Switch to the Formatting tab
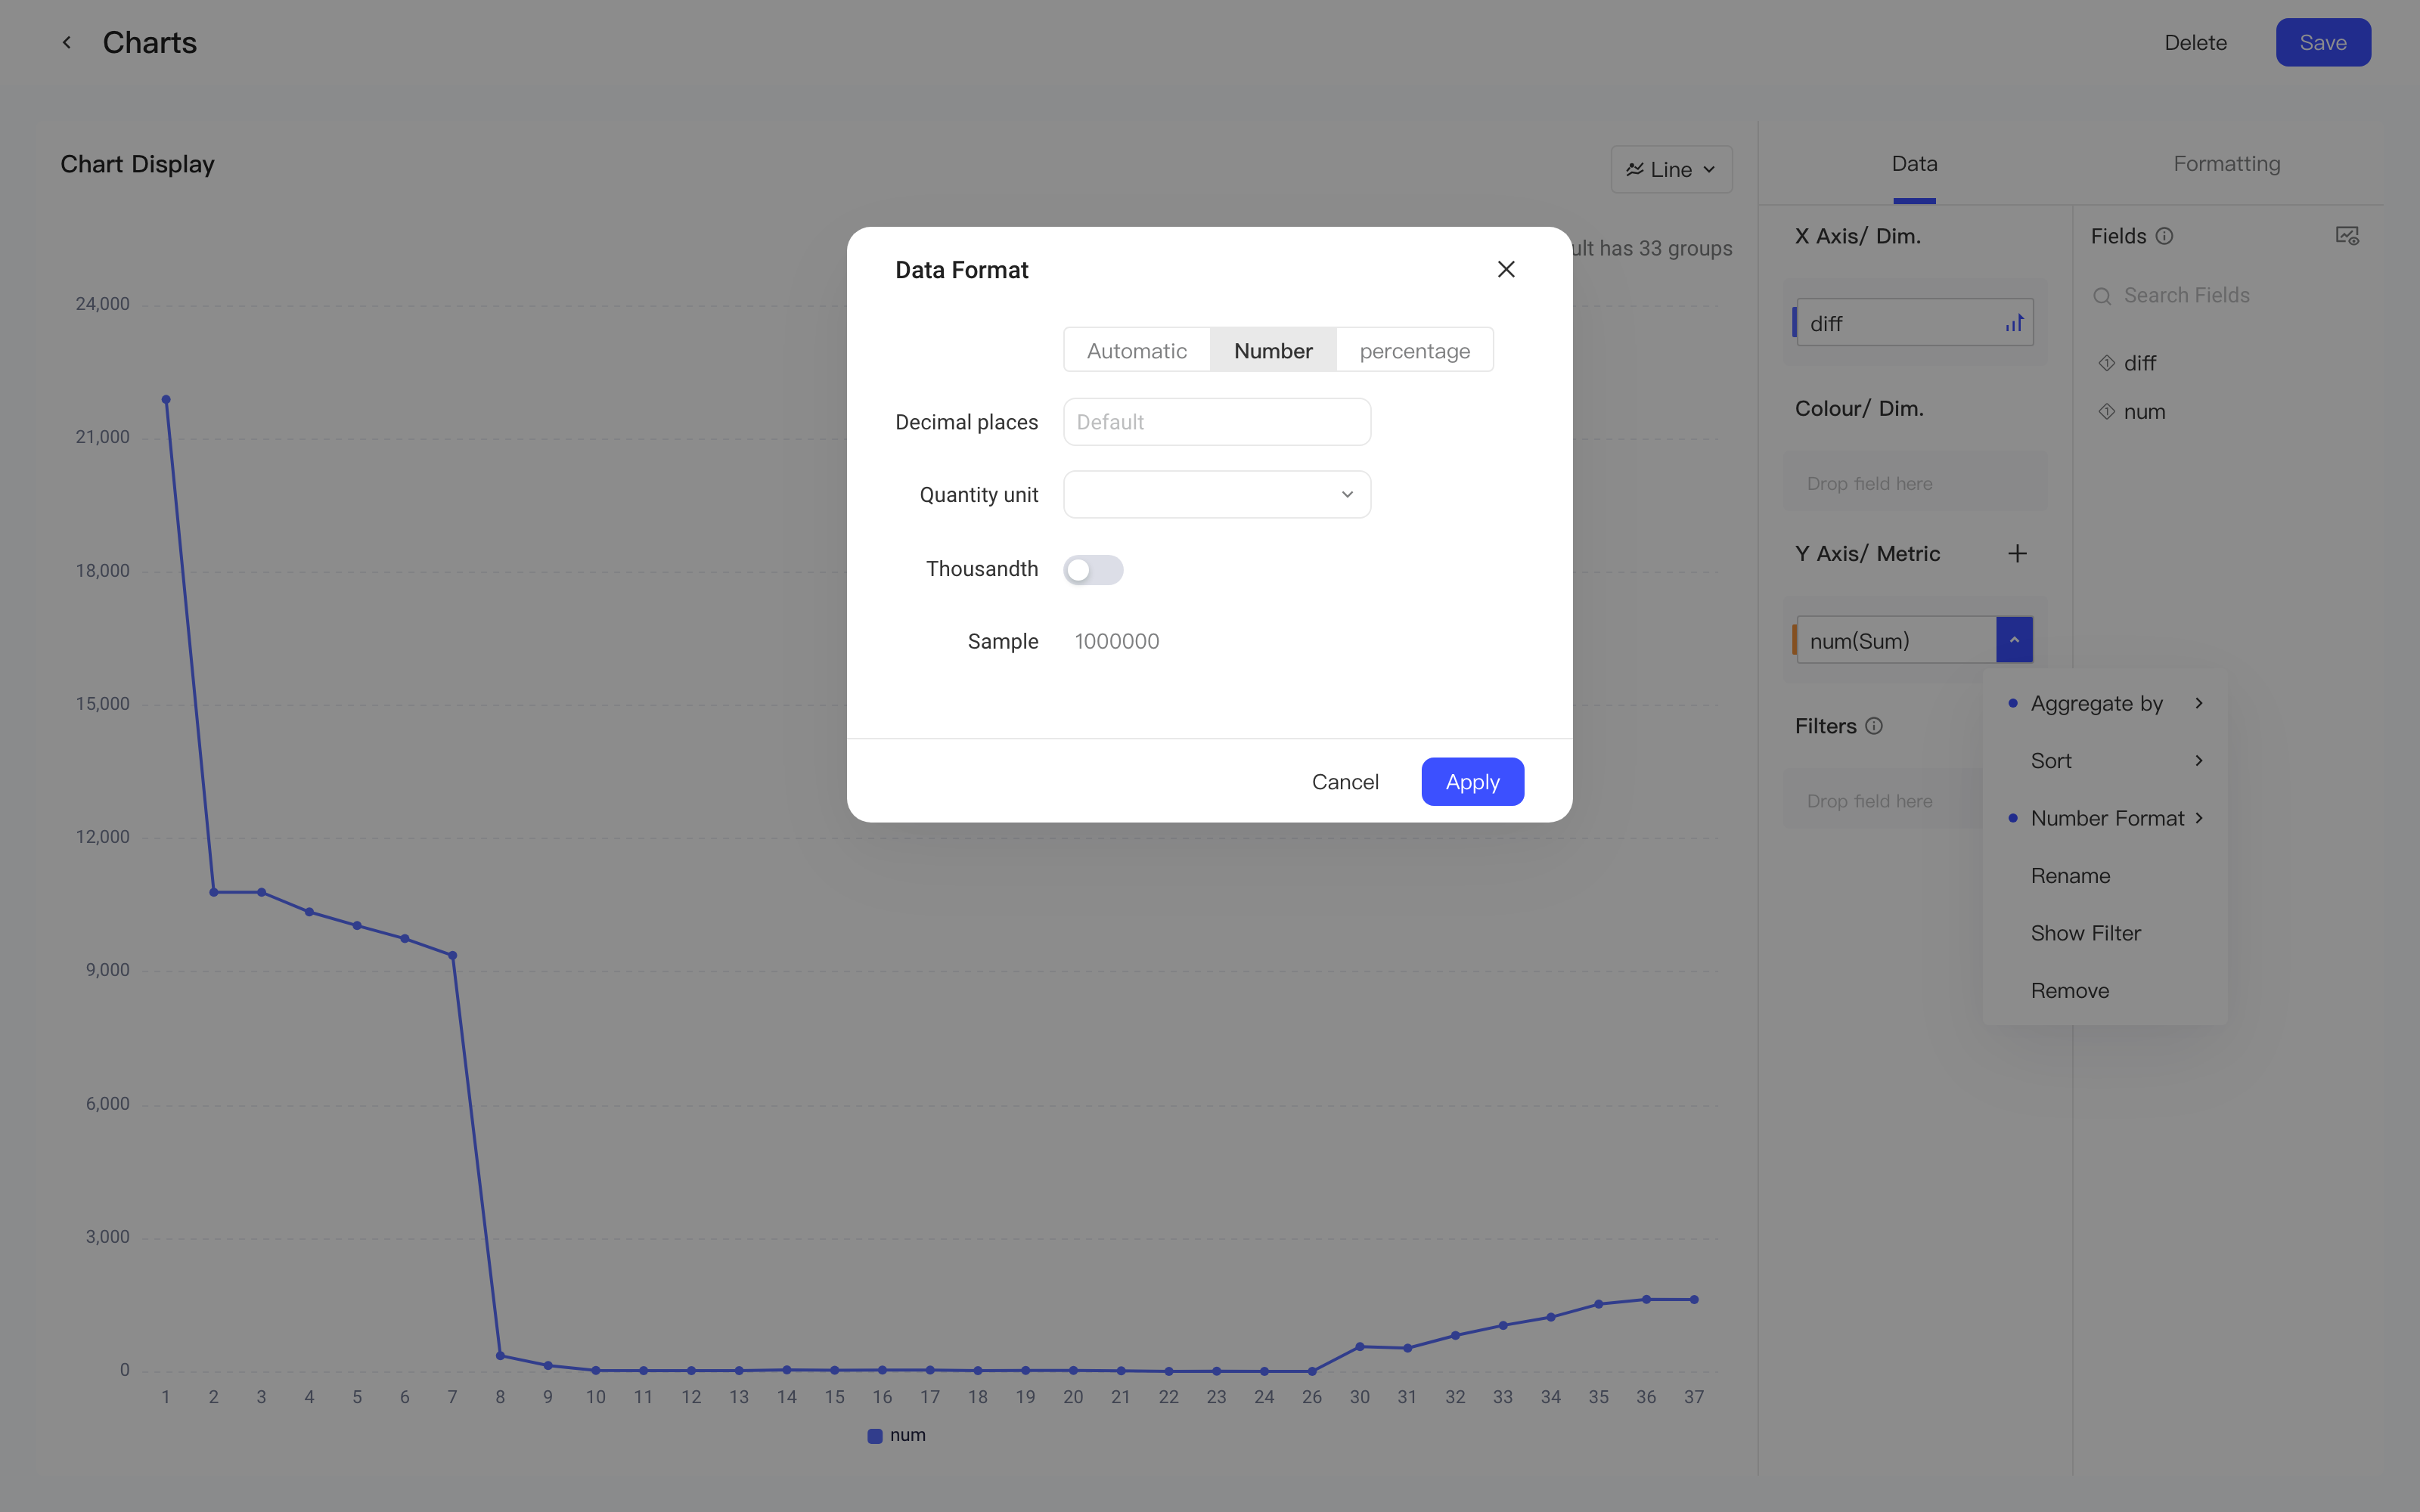Image resolution: width=2420 pixels, height=1512 pixels. pos(2227,164)
